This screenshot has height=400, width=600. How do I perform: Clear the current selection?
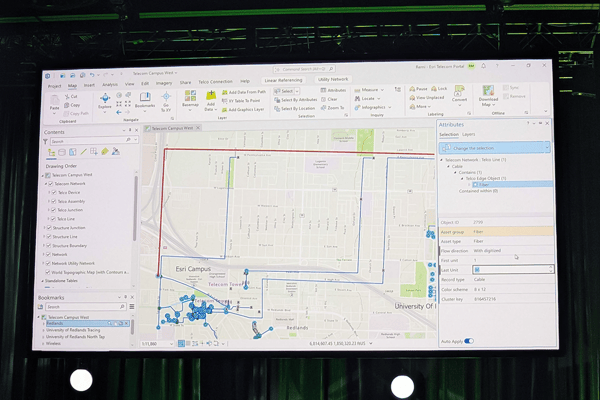(329, 99)
